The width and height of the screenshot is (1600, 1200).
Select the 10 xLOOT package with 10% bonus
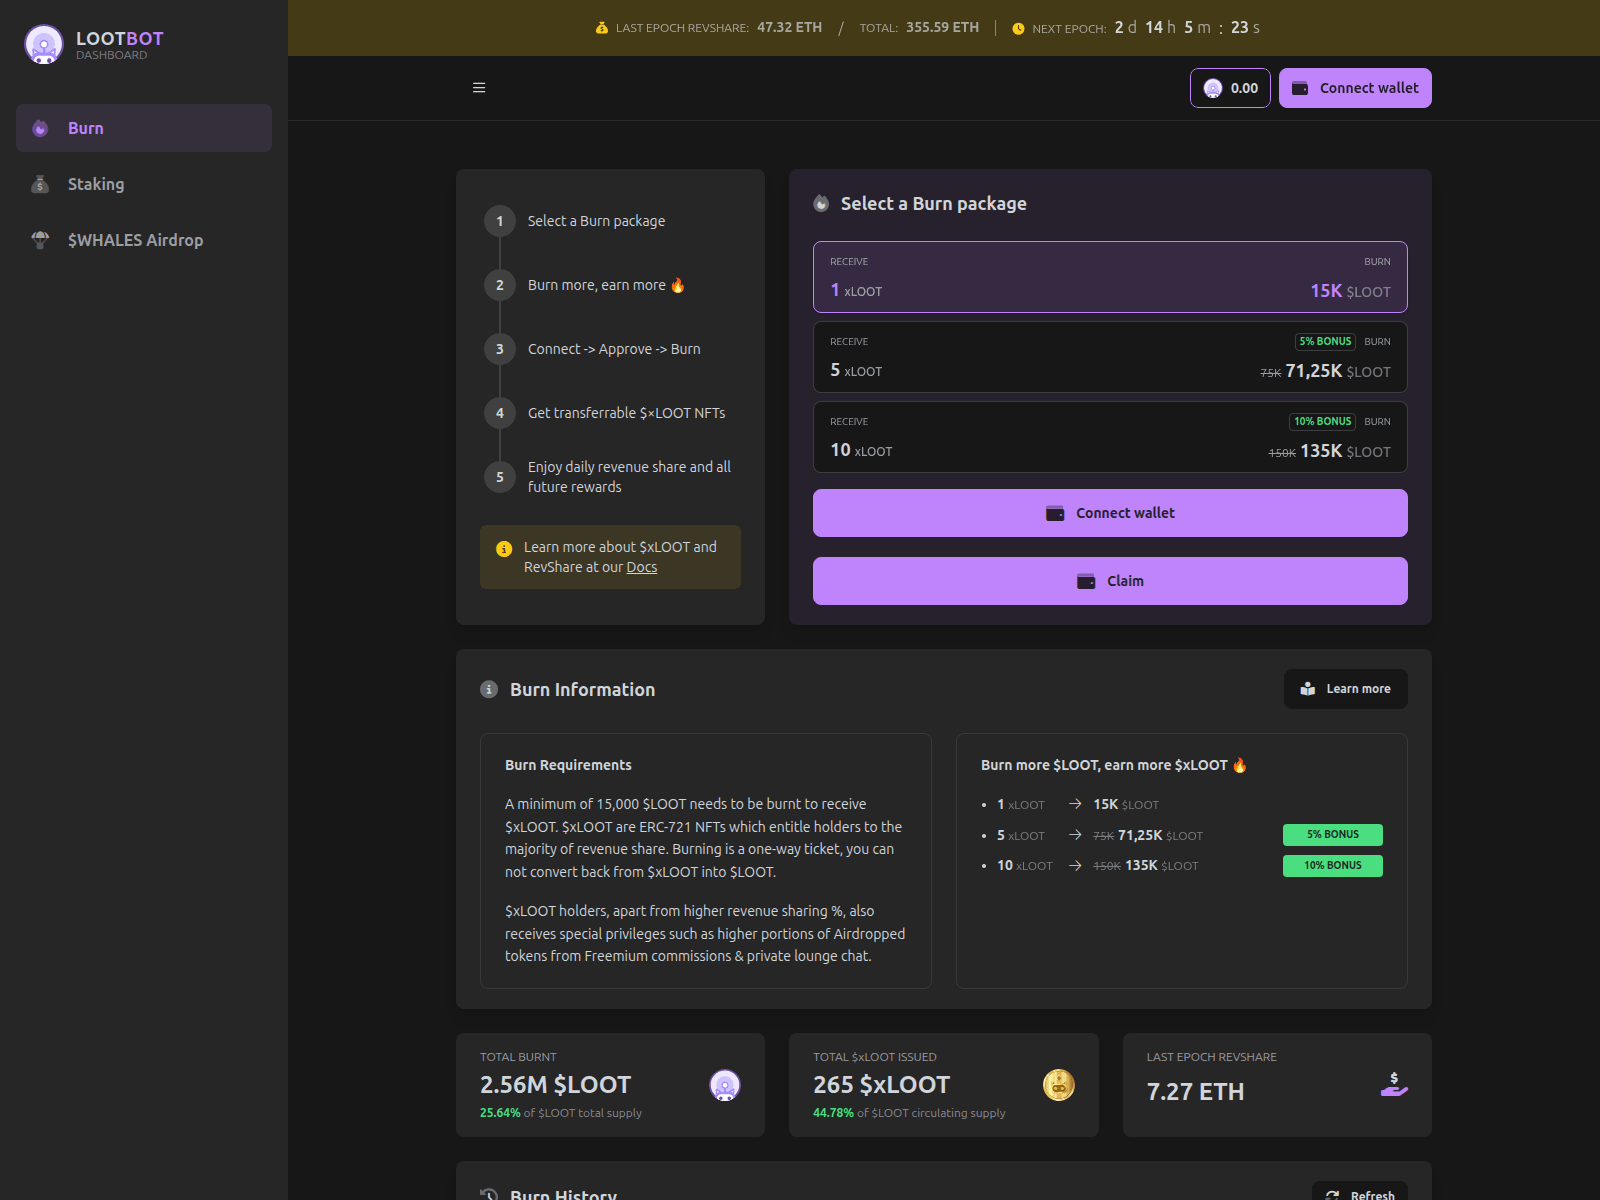click(1110, 437)
